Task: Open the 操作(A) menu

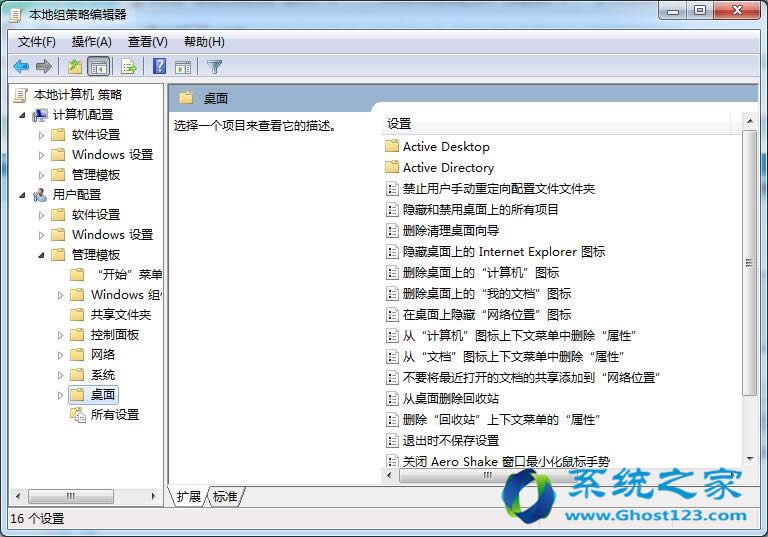Action: click(x=92, y=42)
